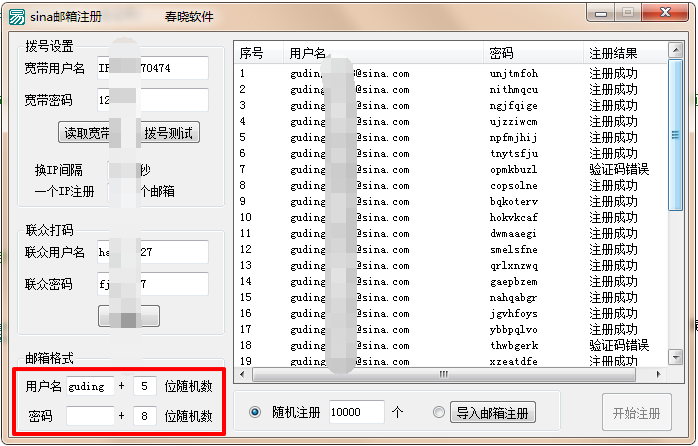This screenshot has height=446, width=698.
Task: Select the row with password ujzziwcm
Action: (x=451, y=122)
